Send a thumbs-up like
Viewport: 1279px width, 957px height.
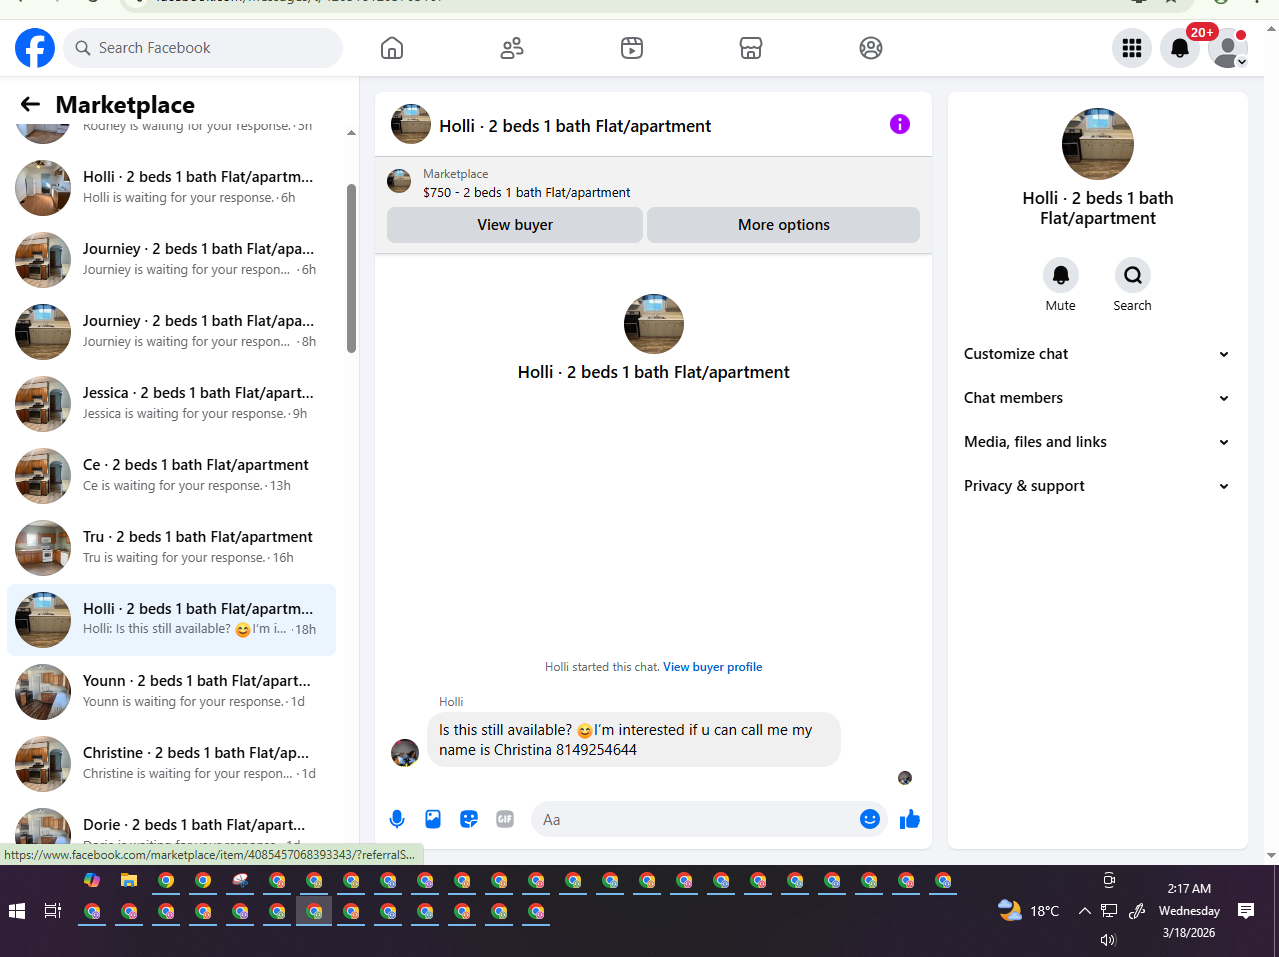point(910,820)
